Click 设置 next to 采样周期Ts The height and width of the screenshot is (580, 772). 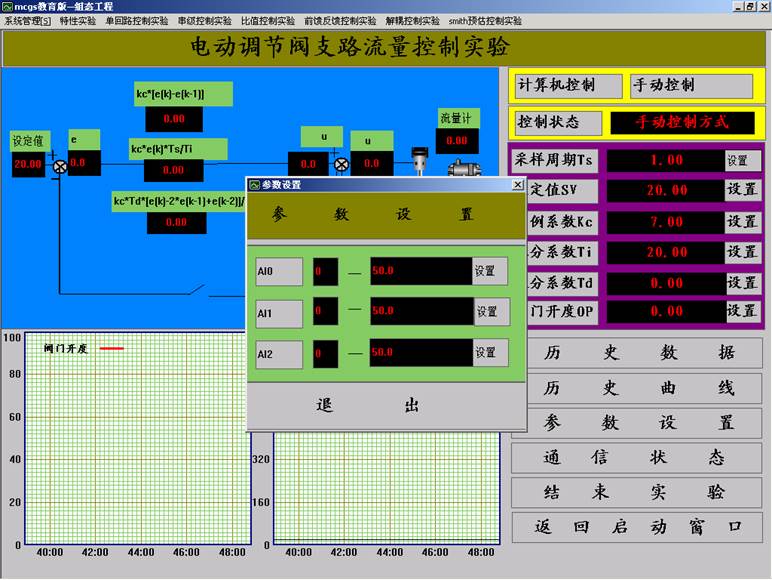[x=739, y=160]
